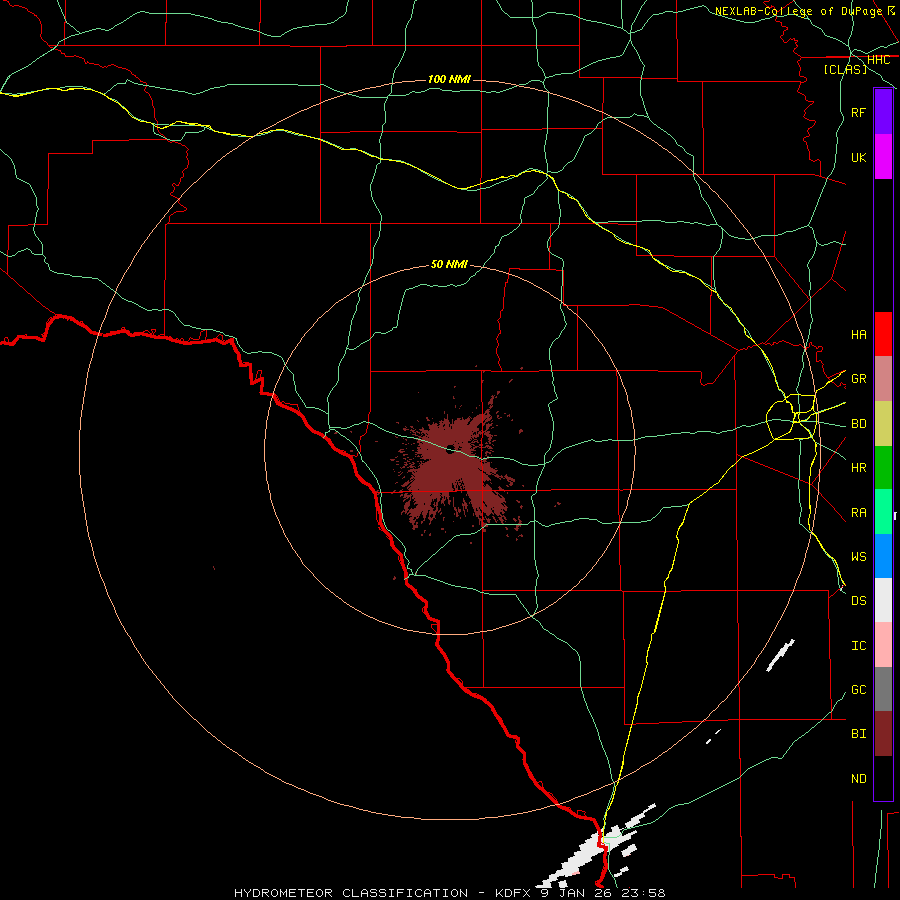Click the gray GC legend color
Viewport: 900px width, 900px height.
tap(883, 689)
